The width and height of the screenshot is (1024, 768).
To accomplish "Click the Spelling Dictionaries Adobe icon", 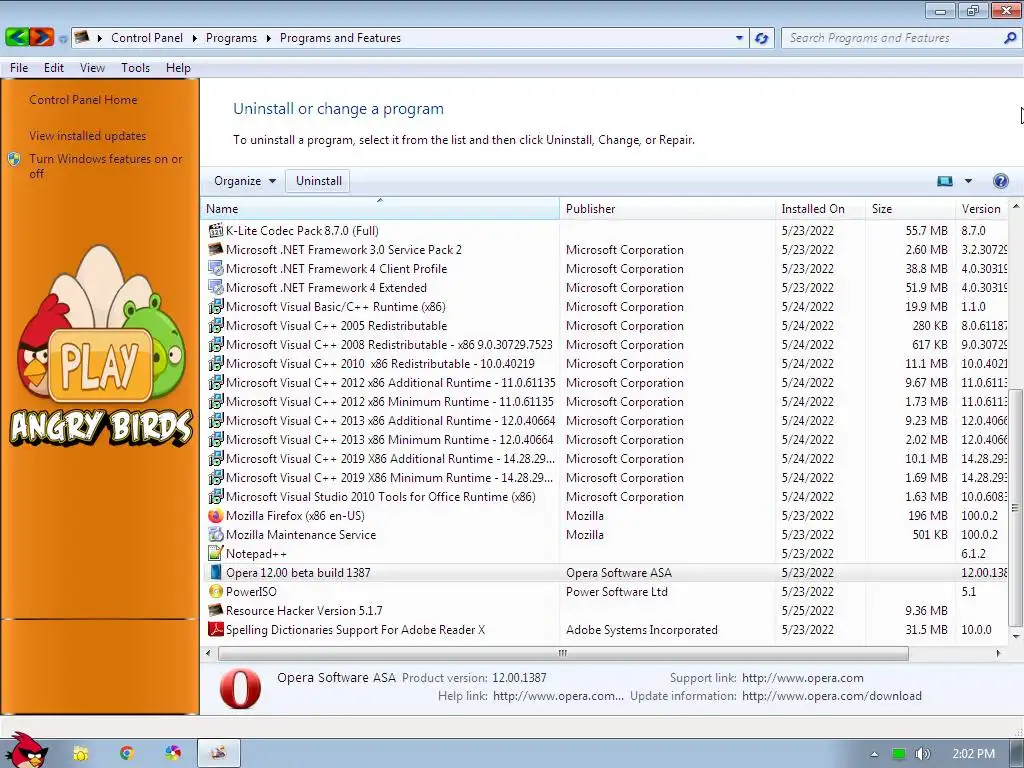I will pos(216,630).
